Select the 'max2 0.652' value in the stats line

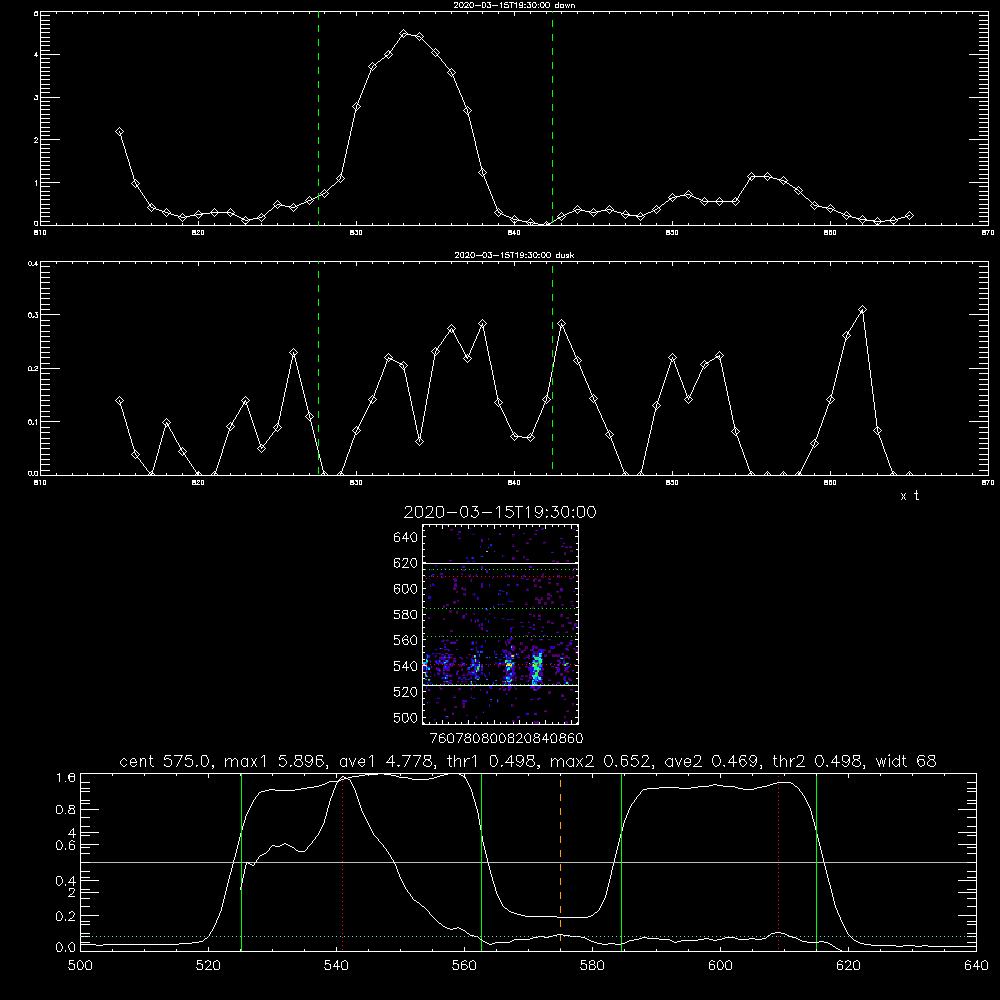[x=602, y=761]
